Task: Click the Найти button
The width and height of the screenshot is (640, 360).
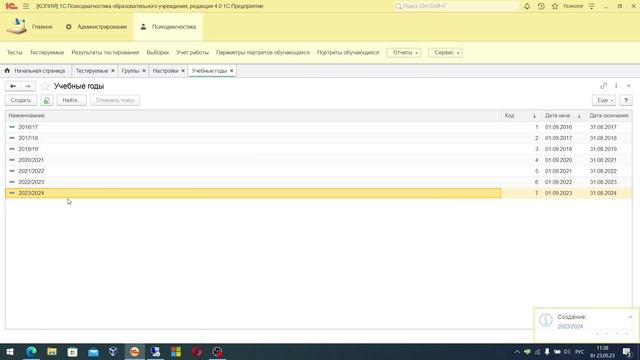Action: tap(71, 100)
